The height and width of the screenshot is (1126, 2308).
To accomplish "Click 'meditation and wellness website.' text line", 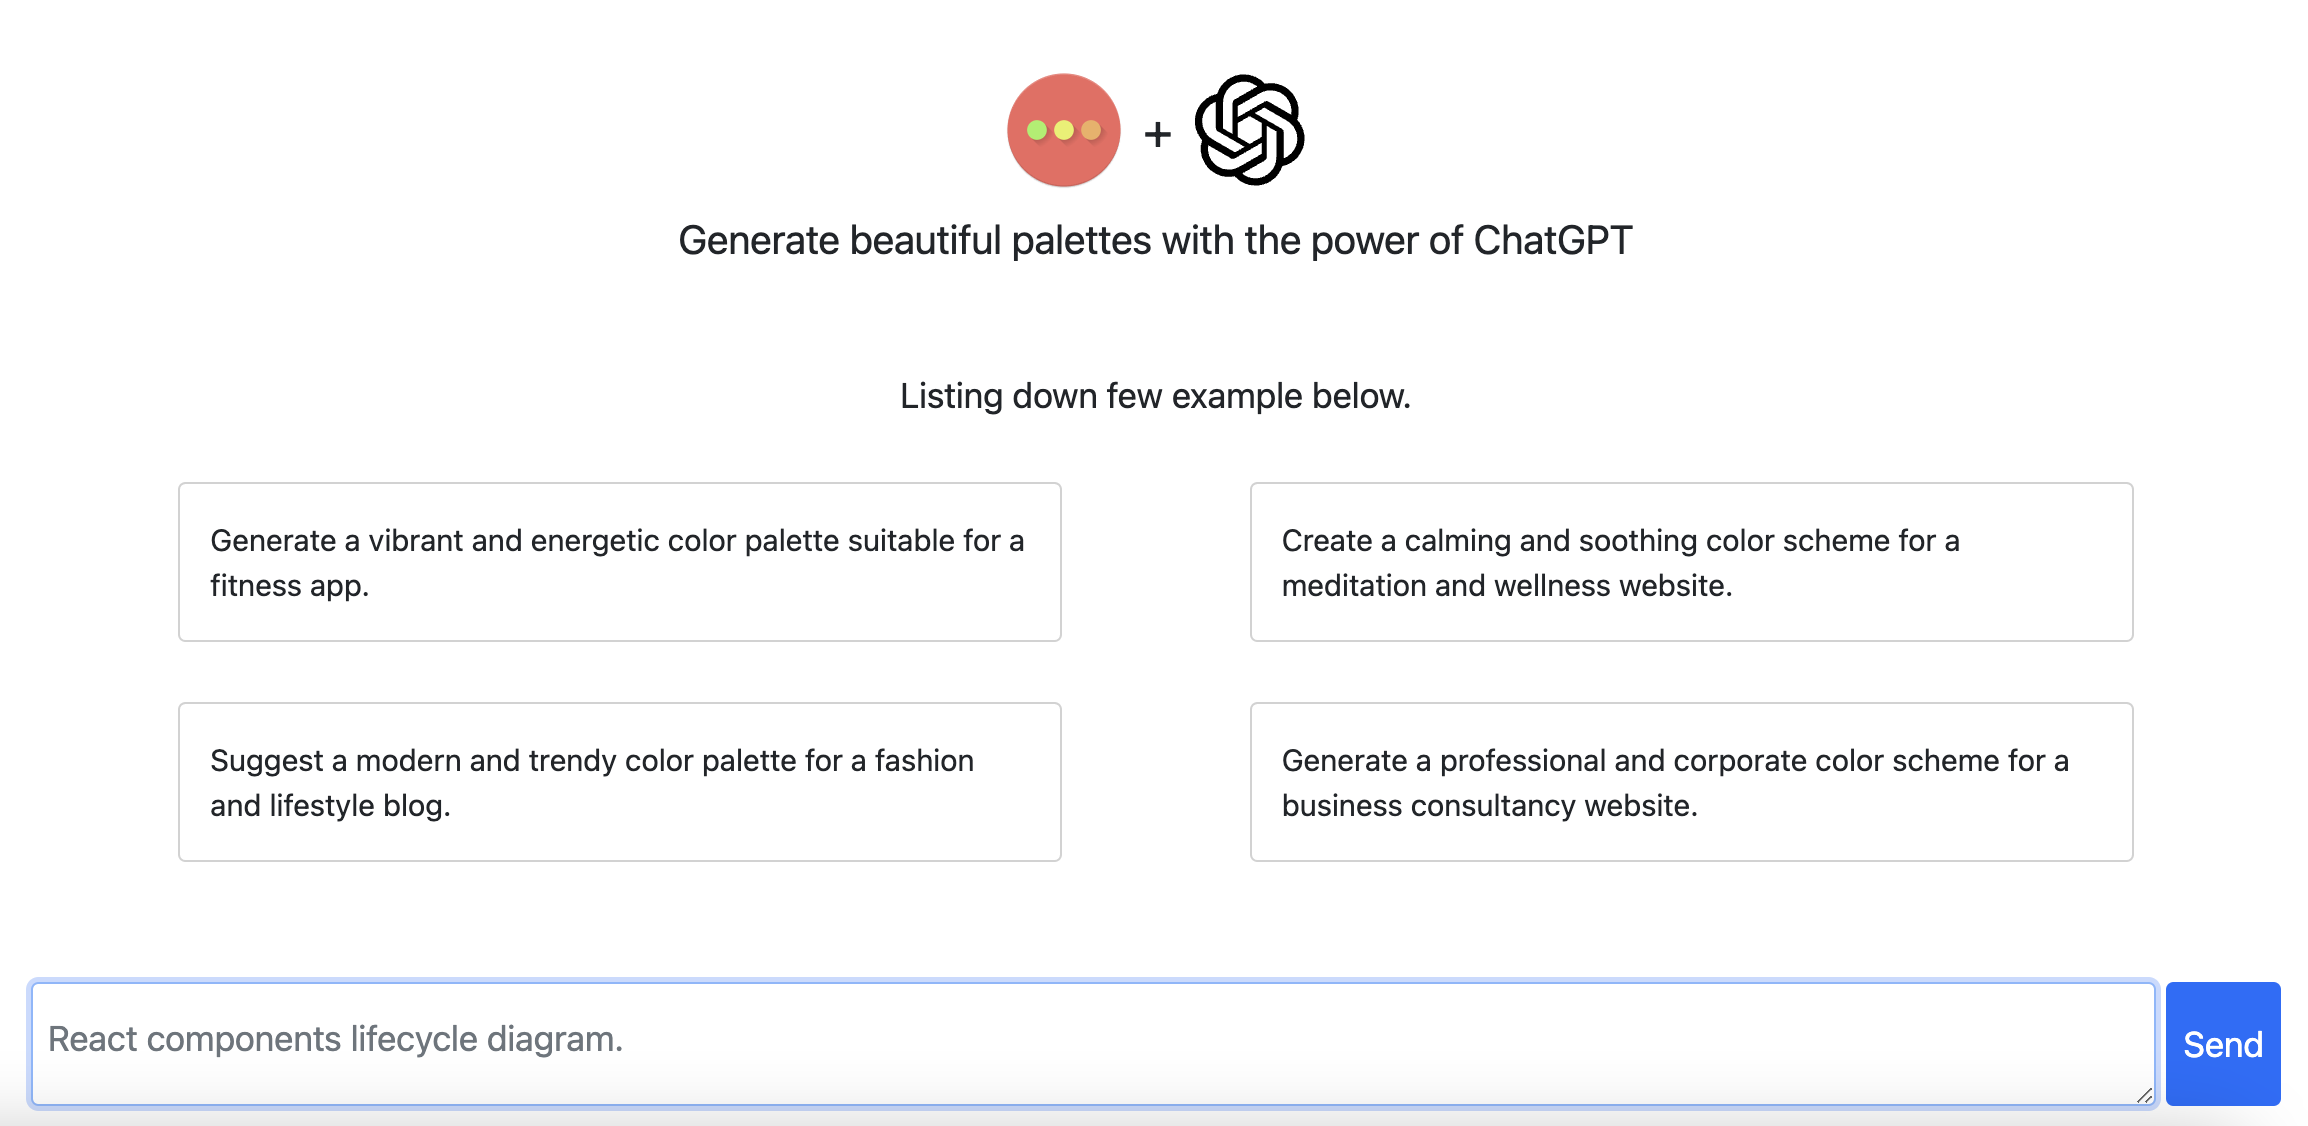I will coord(1507,585).
